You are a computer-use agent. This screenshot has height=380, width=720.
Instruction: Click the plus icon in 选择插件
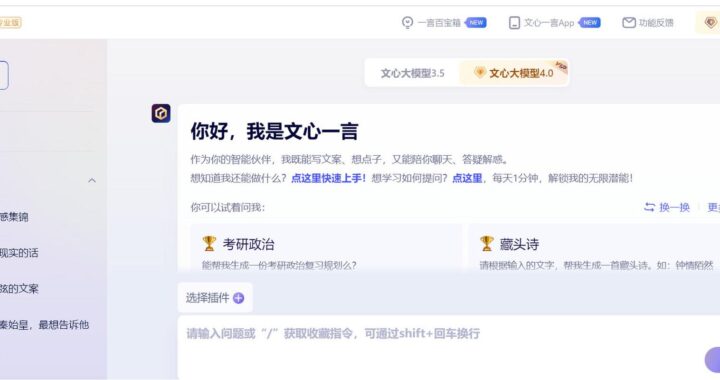[239, 298]
